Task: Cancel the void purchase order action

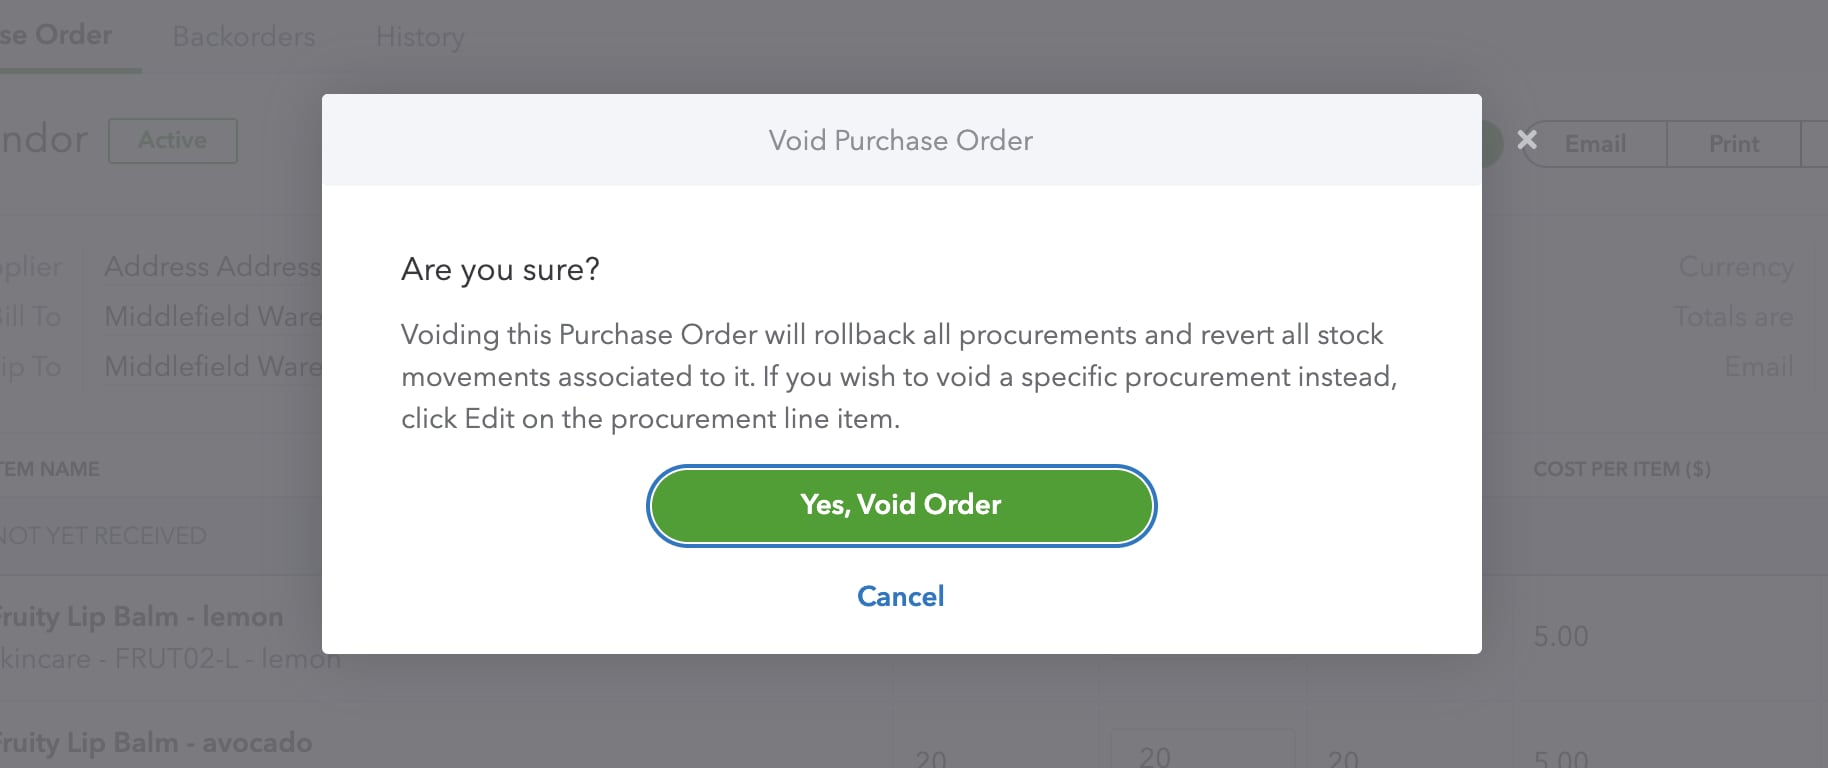Action: coord(900,596)
